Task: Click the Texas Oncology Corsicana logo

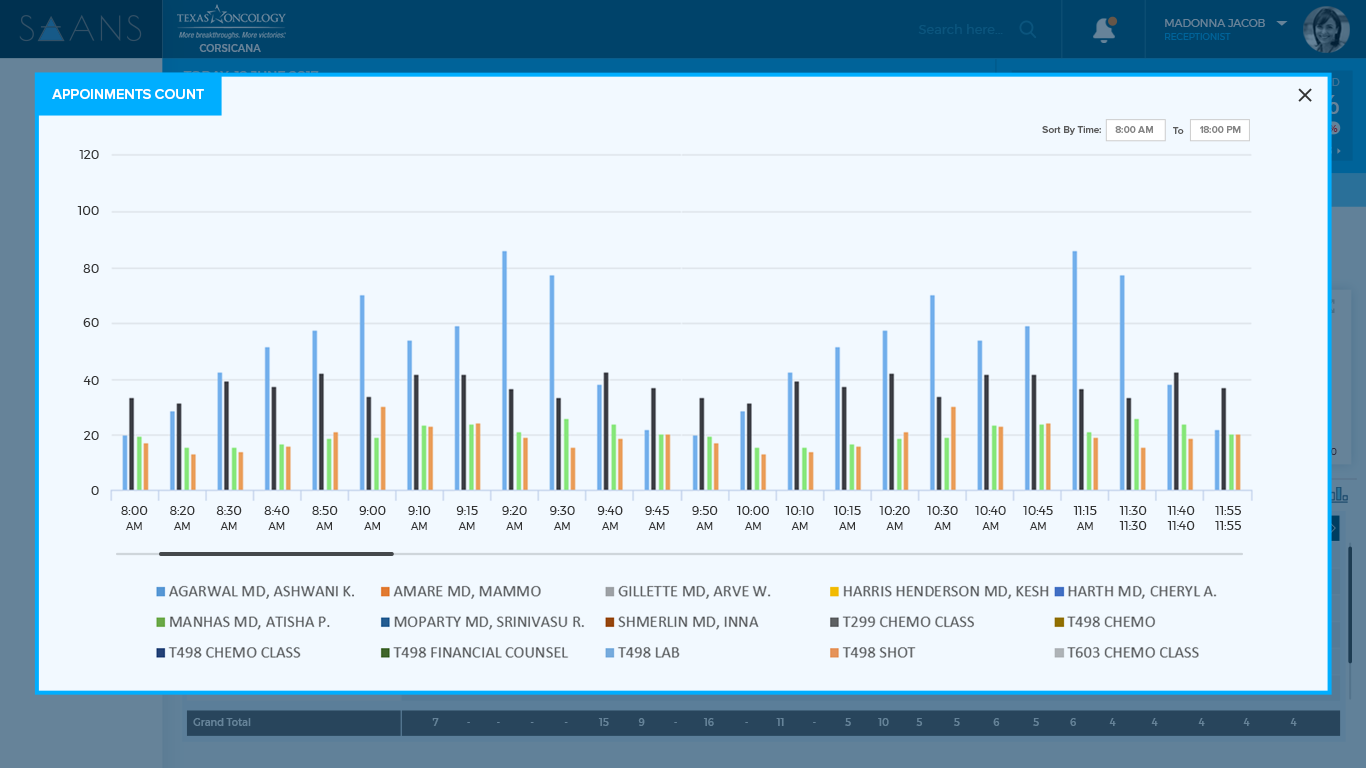Action: point(231,29)
